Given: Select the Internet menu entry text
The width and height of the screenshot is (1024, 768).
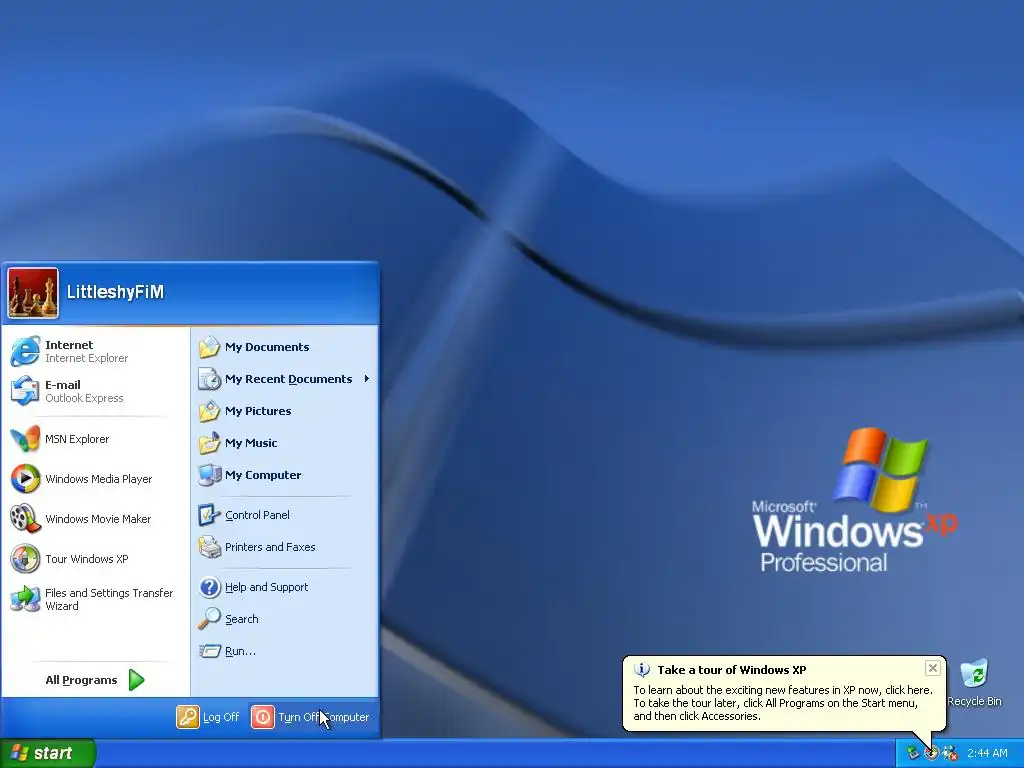Looking at the screenshot, I should [69, 345].
